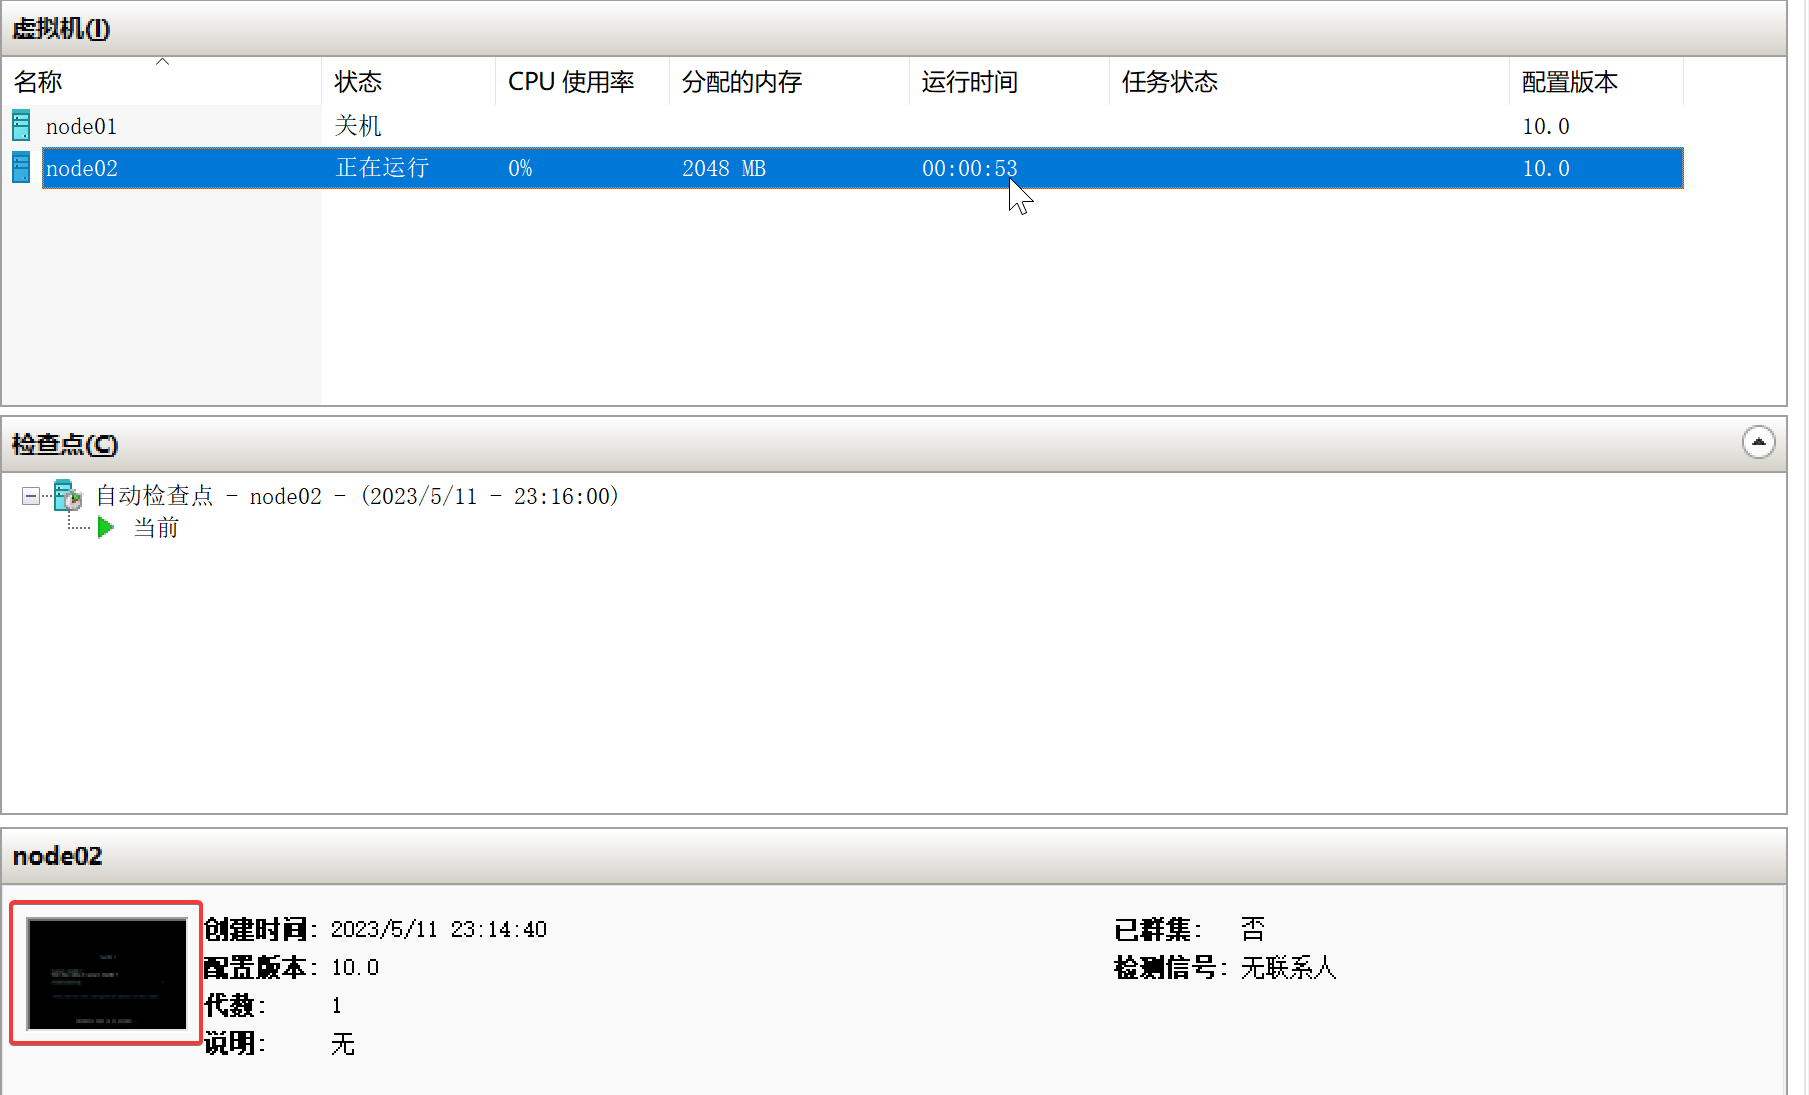Switch sorting to the 状态 column
The image size is (1809, 1095).
356,81
